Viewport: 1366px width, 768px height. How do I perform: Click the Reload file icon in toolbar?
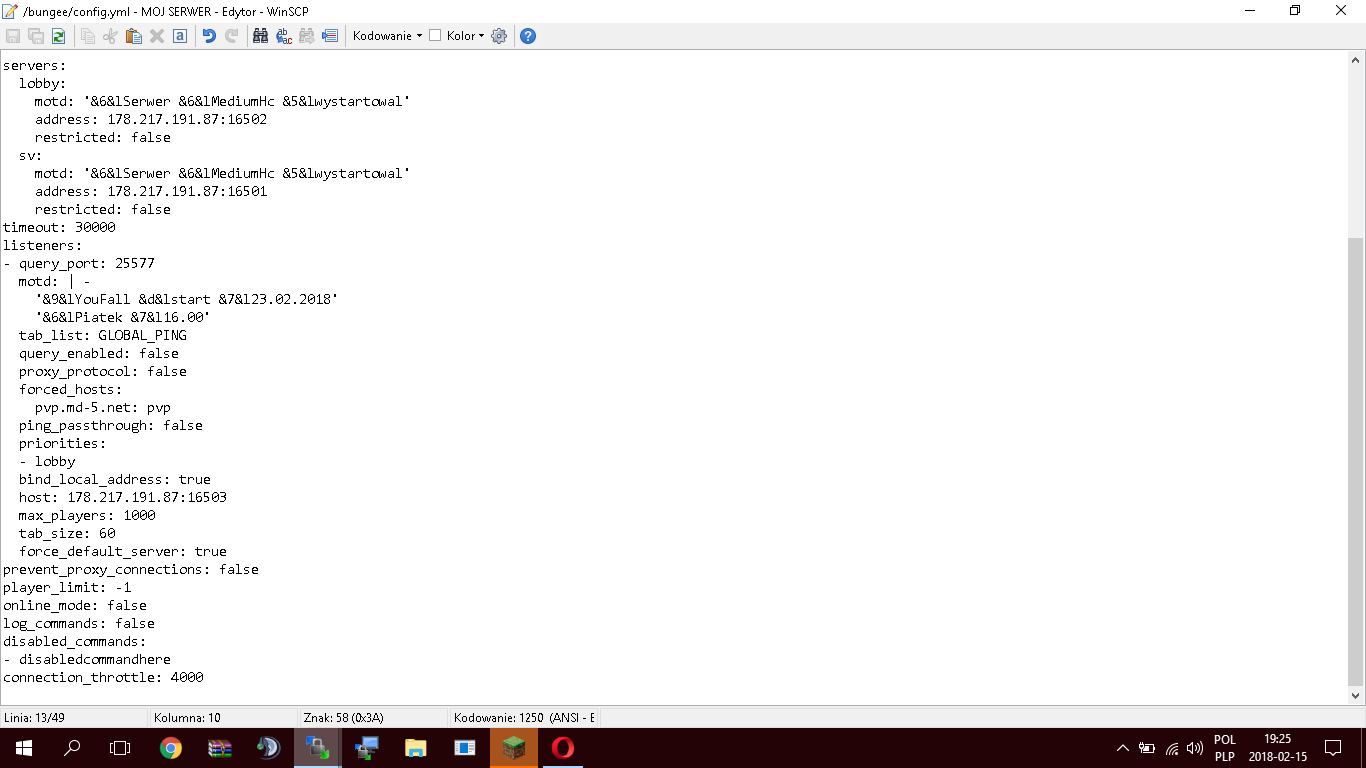click(x=59, y=36)
